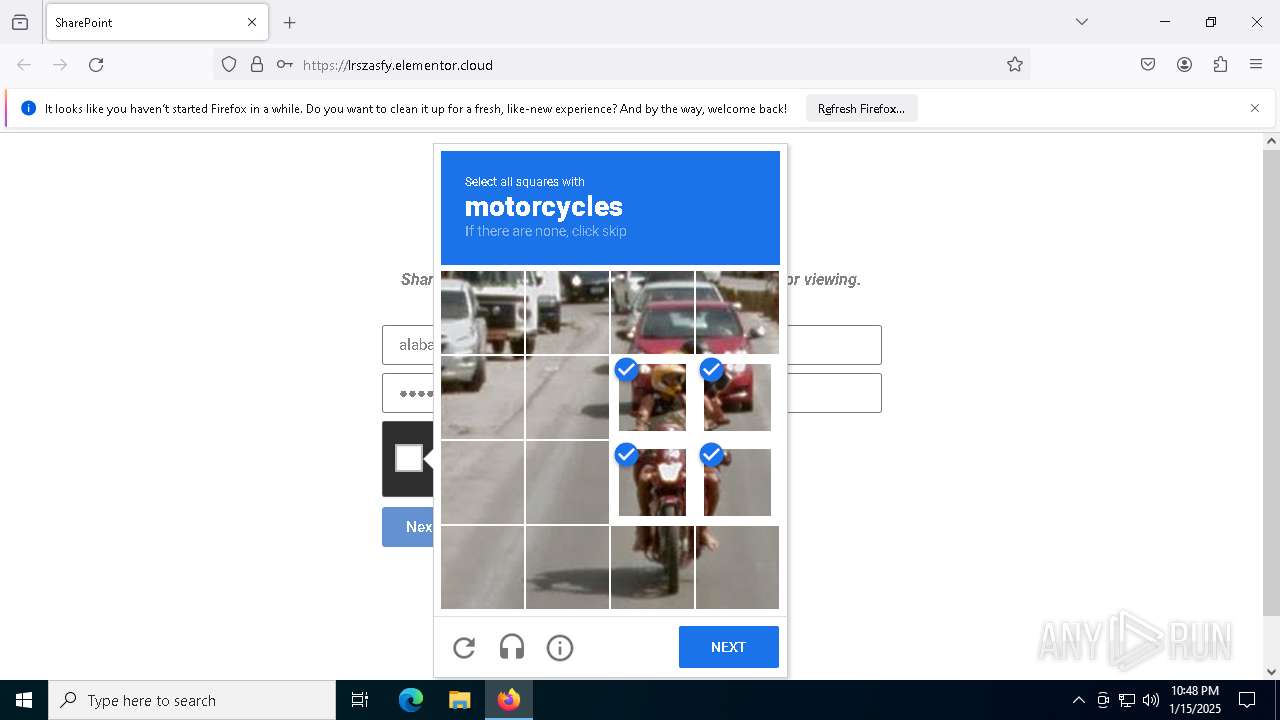The height and width of the screenshot is (720, 1280).
Task: Open network status tray icon
Action: 1127,700
